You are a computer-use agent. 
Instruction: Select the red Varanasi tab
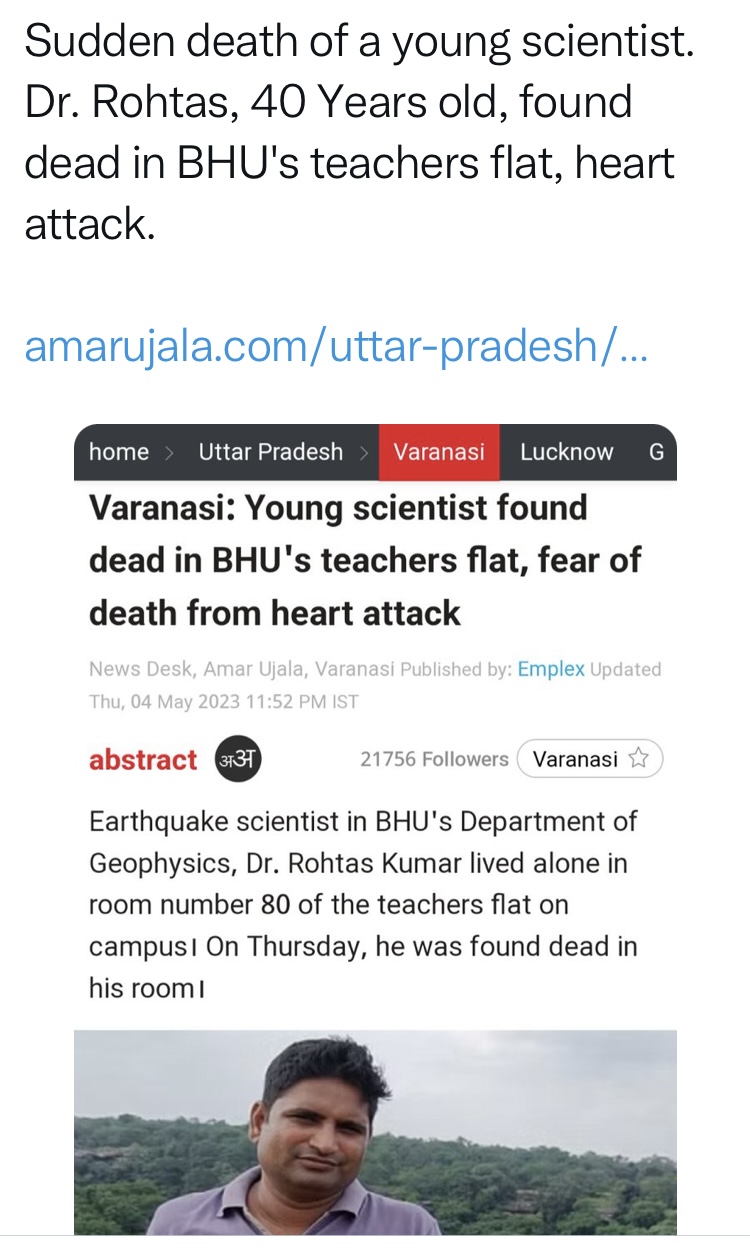coord(439,452)
